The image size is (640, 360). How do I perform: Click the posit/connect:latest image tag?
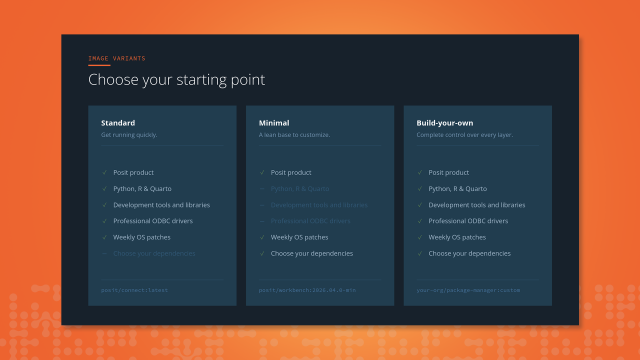point(134,290)
